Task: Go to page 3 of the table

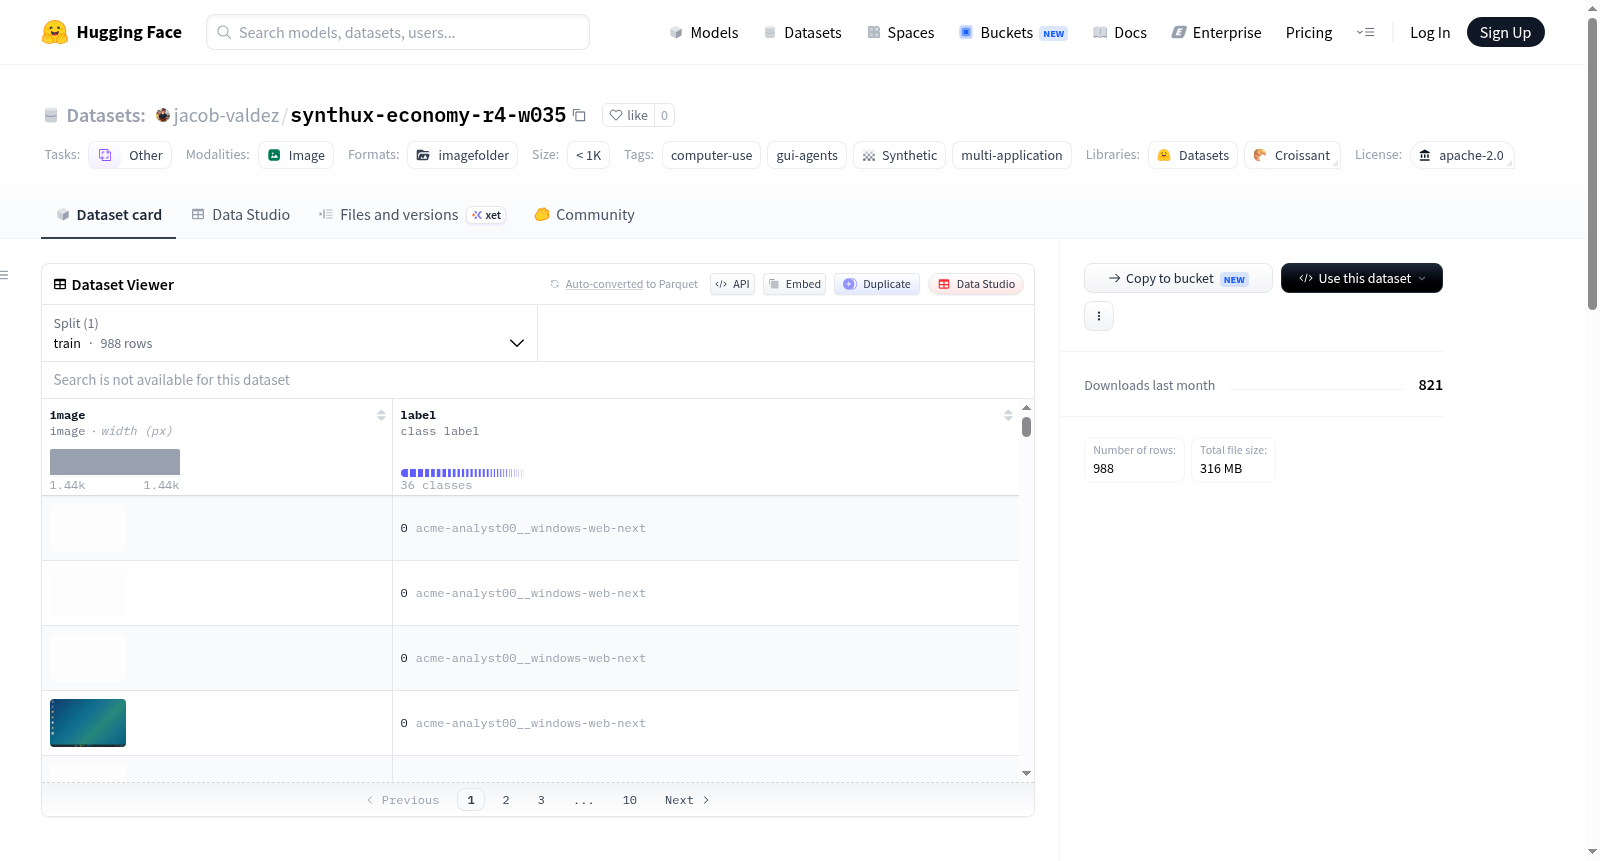Action: [x=541, y=800]
